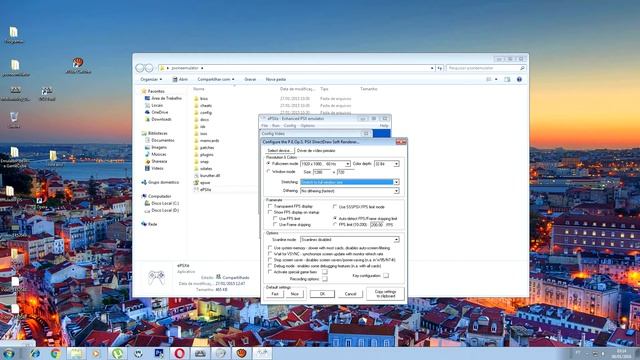The width and height of the screenshot is (640, 360).
Task: Open Opera browser from taskbar
Action: pyautogui.click(x=179, y=353)
